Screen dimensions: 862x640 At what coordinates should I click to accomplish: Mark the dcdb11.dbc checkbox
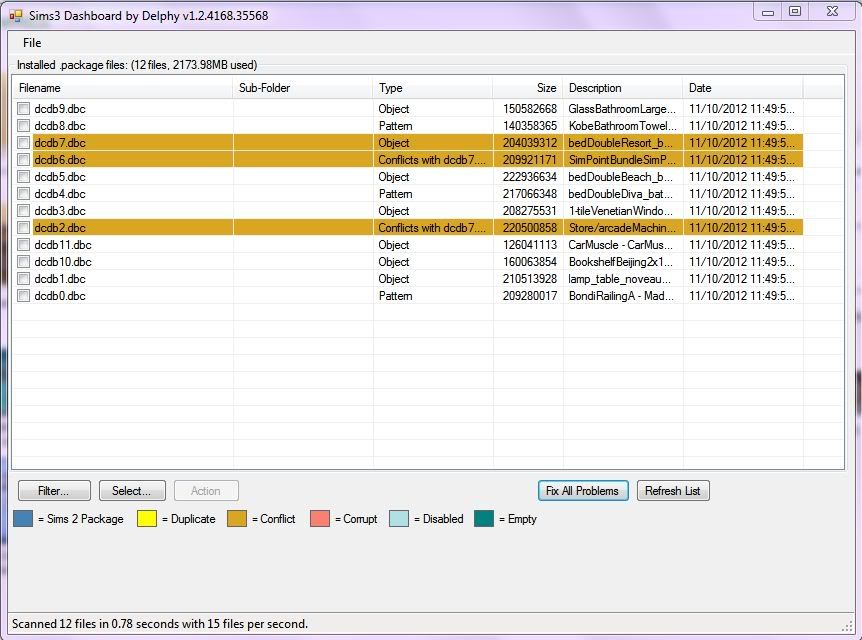point(23,245)
